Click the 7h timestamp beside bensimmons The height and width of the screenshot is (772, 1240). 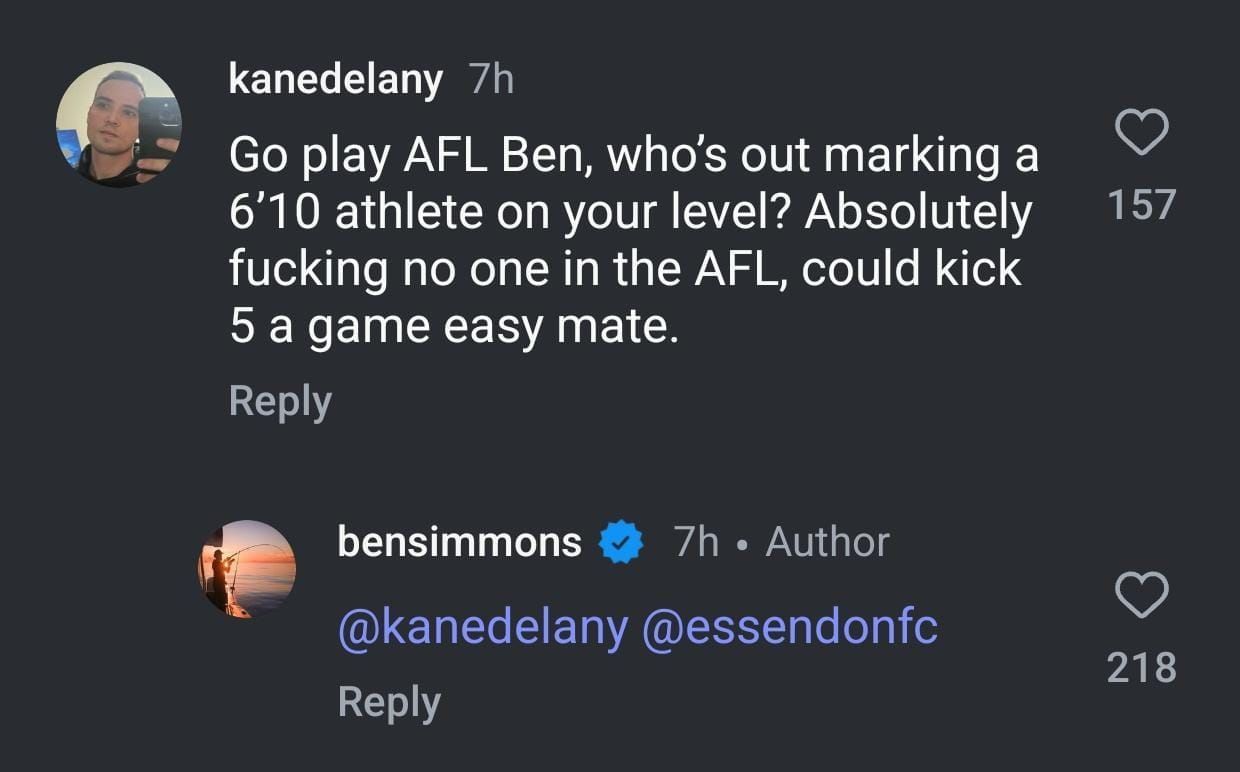tap(696, 542)
